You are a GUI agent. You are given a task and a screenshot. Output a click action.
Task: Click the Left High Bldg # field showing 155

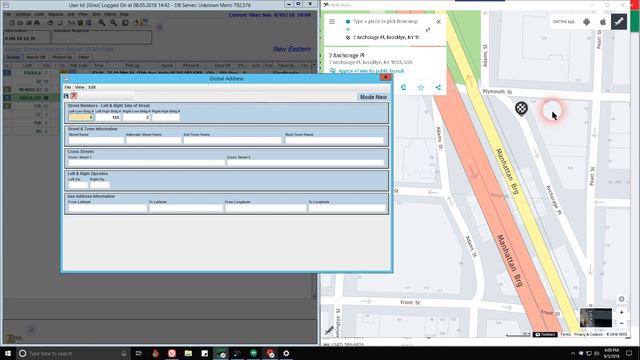(x=108, y=117)
